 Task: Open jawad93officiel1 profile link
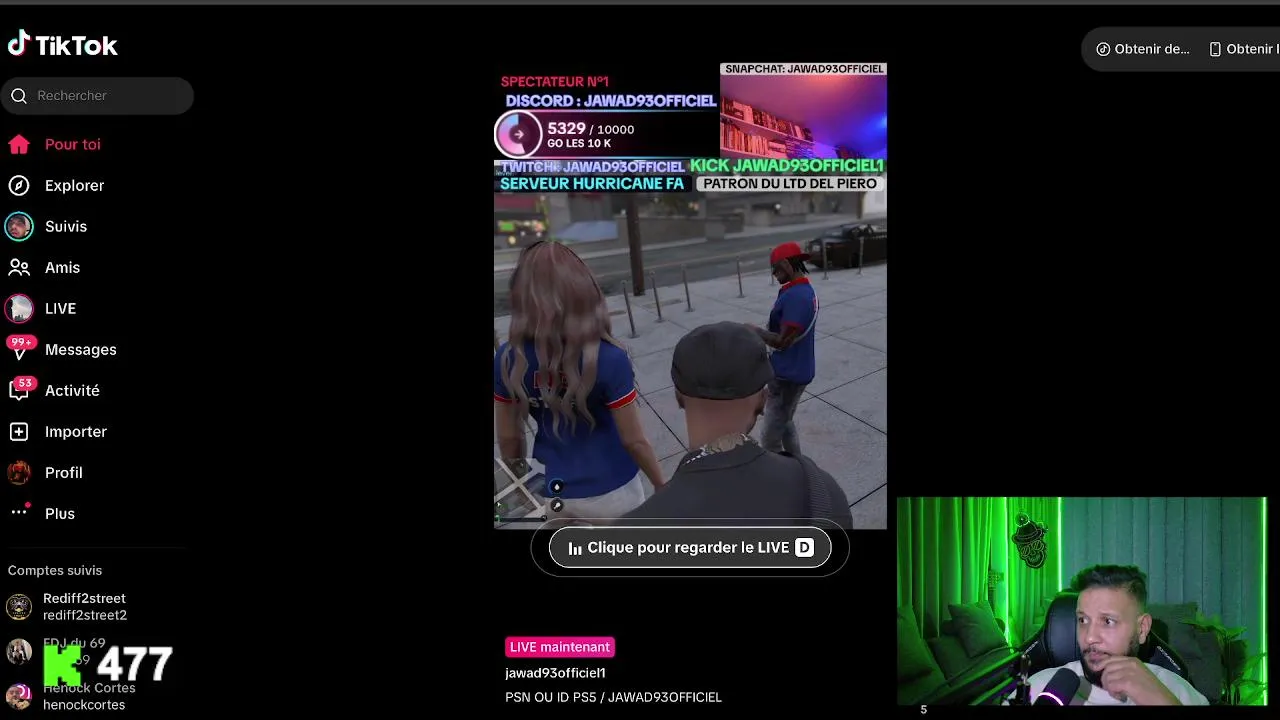click(x=555, y=673)
